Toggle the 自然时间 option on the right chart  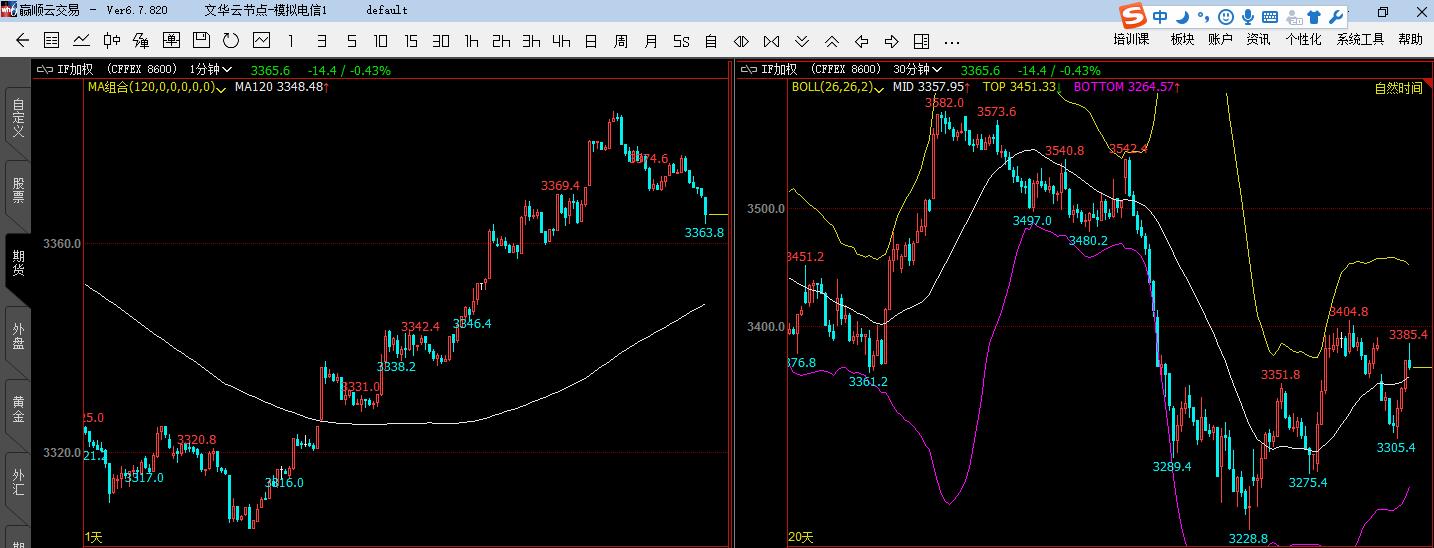(1398, 88)
